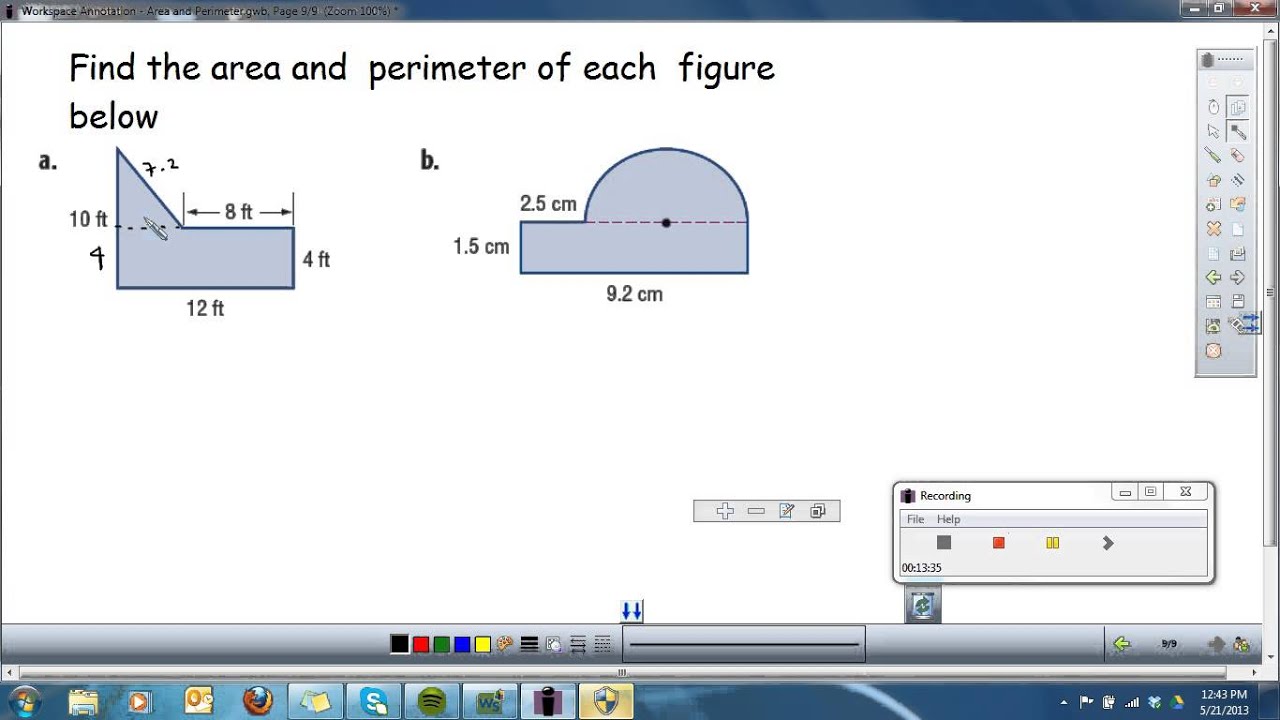This screenshot has height=720, width=1280.
Task: Click the text insertion tool icon
Action: [1213, 204]
